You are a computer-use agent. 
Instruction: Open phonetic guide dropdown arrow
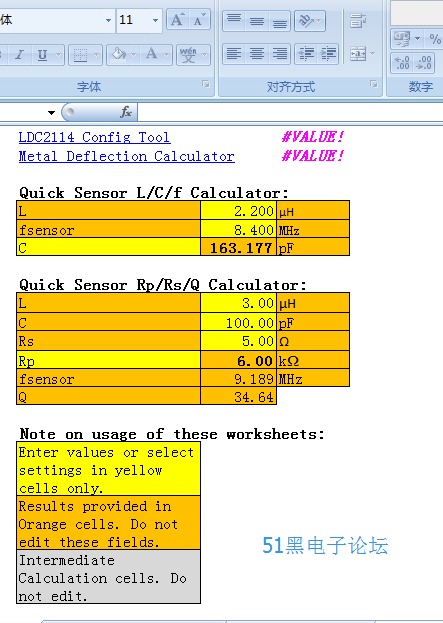pyautogui.click(x=205, y=54)
